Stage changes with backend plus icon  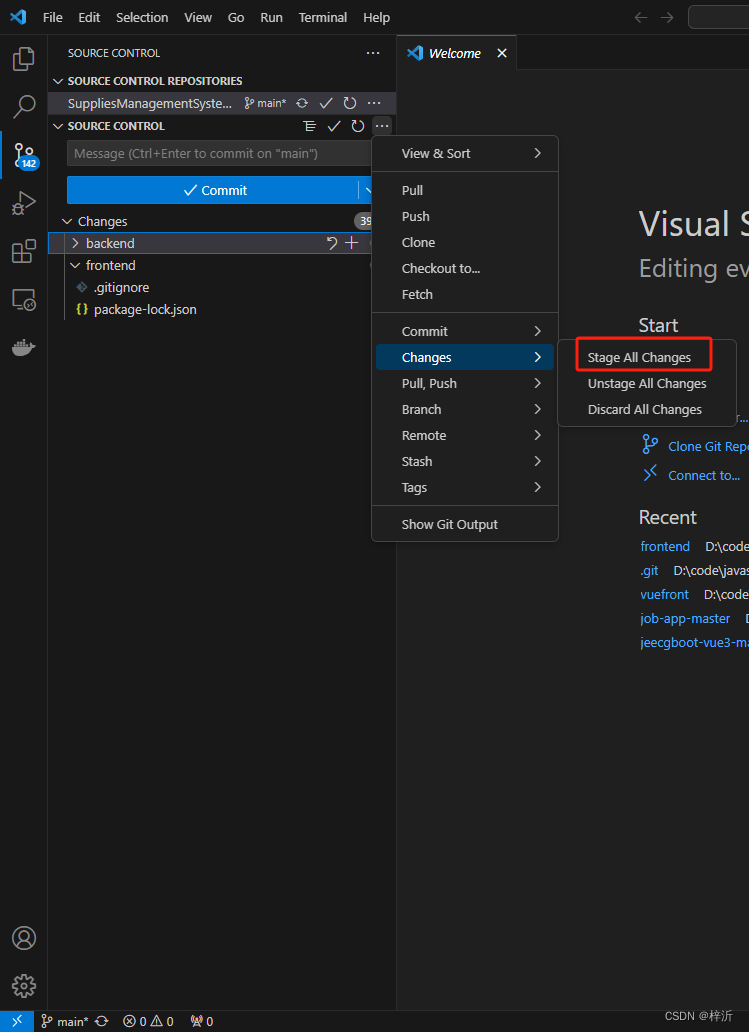coord(351,243)
